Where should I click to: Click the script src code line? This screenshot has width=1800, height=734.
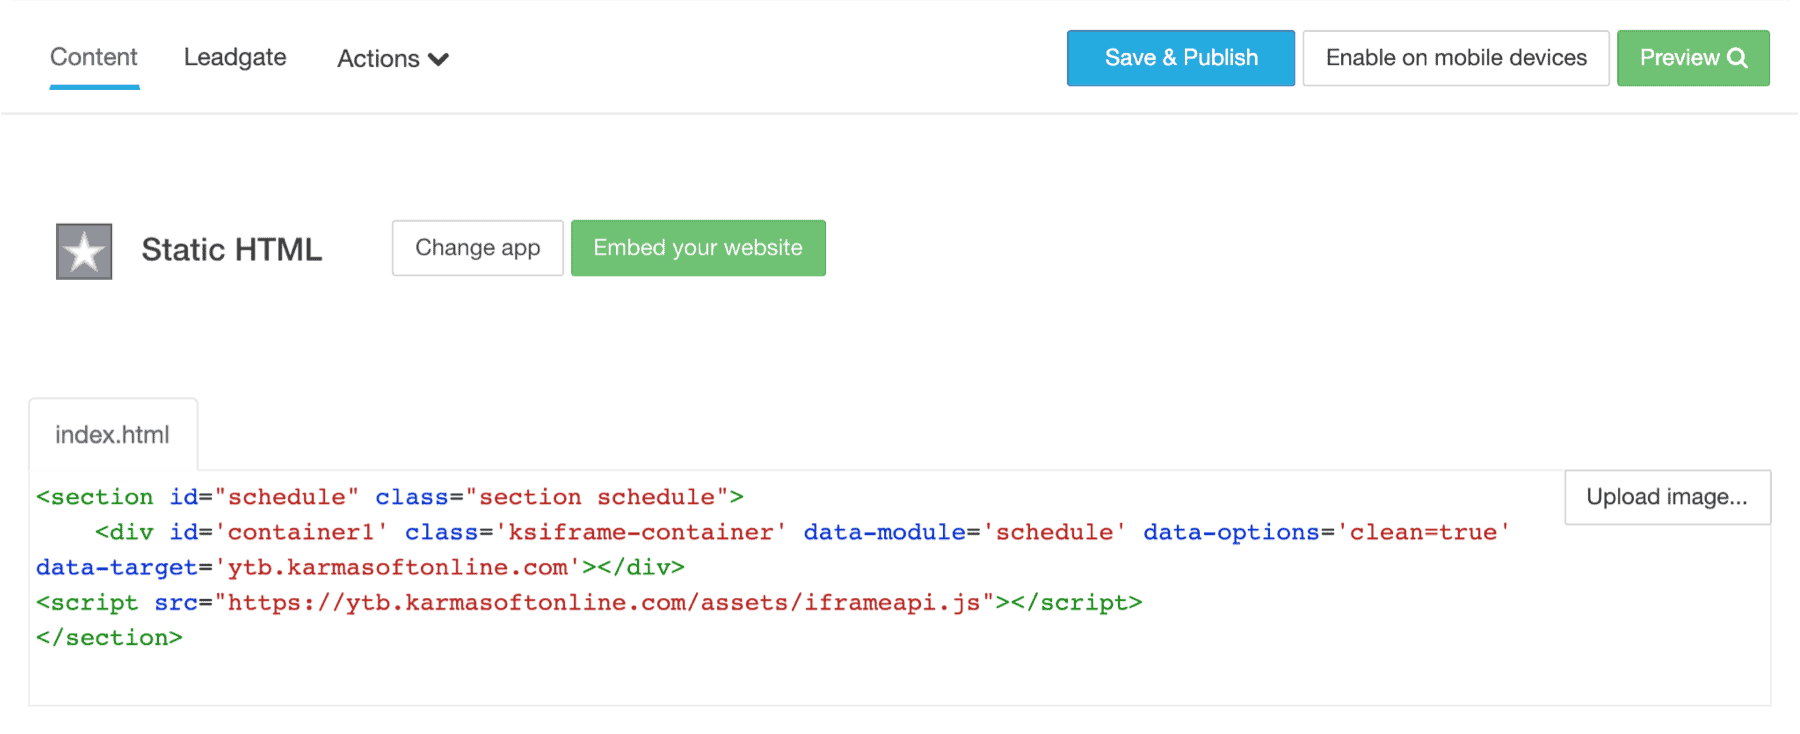(589, 602)
